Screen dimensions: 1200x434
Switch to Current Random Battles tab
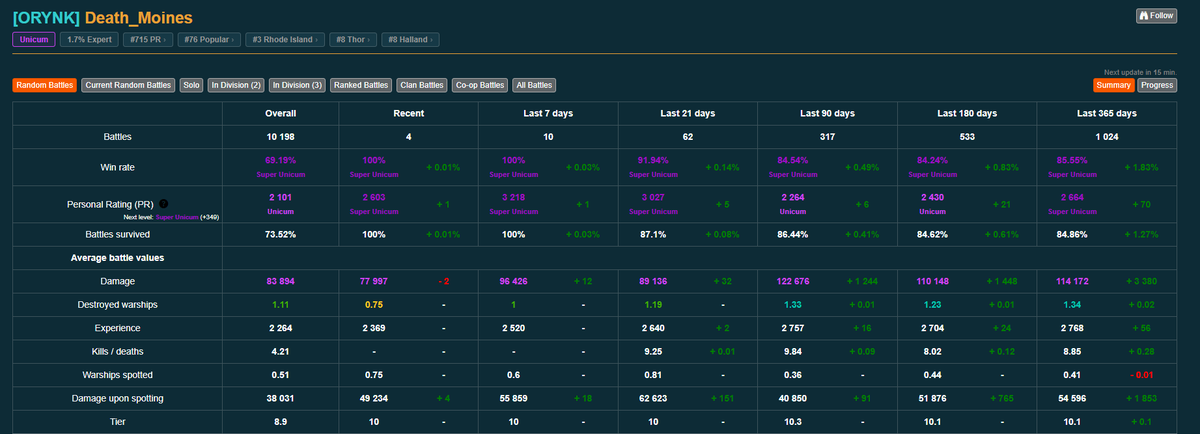(128, 86)
